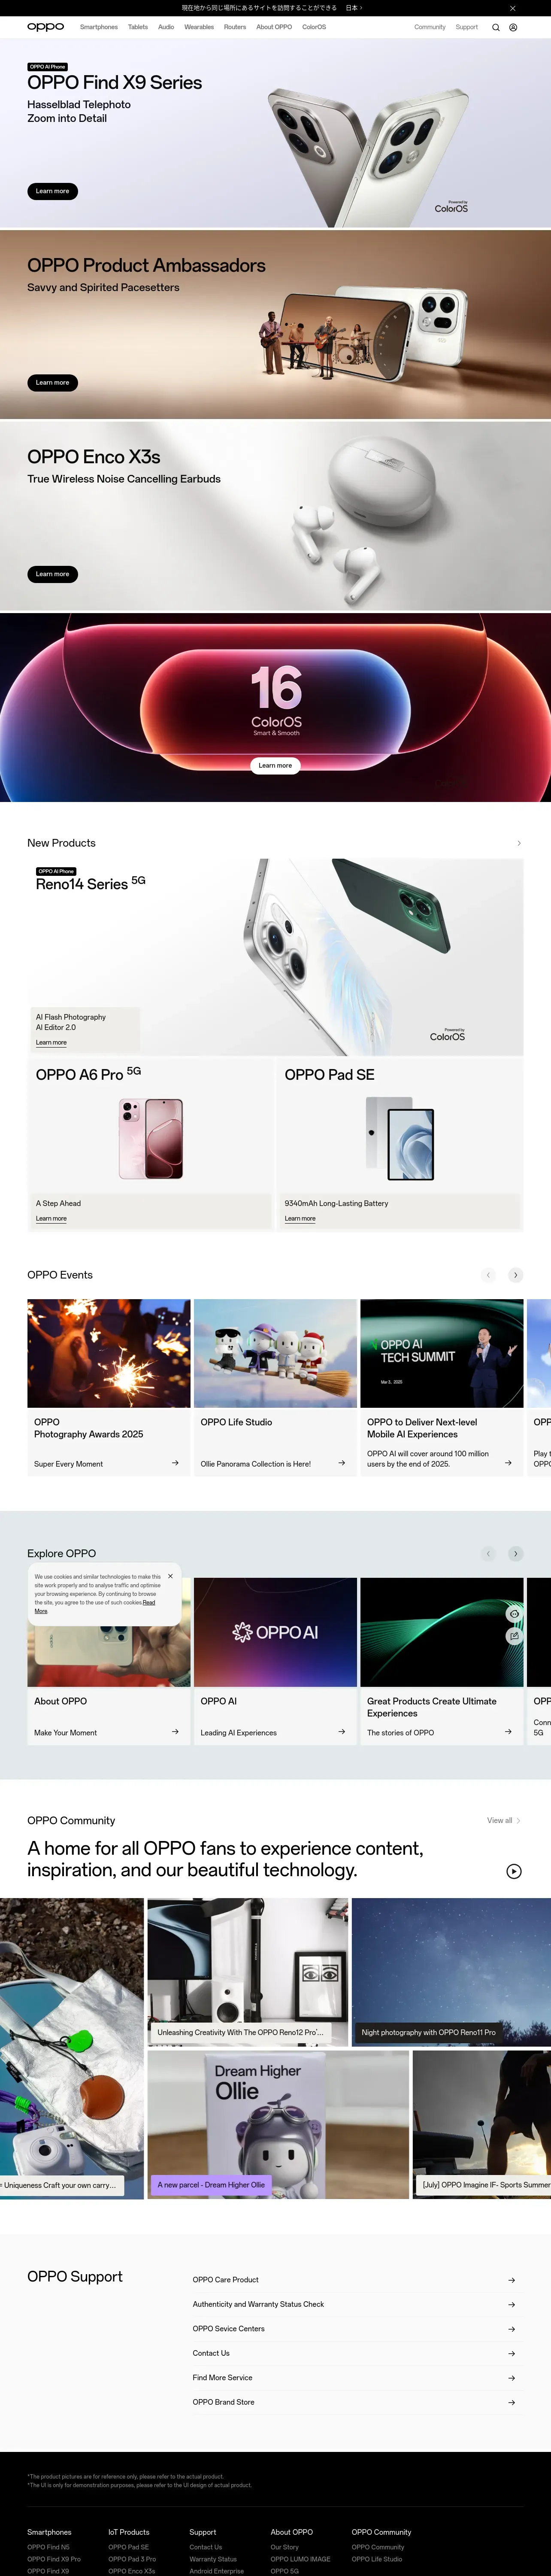Screen dimensions: 551x2576
Task: Open Warranty Status footer link
Action: coord(213,2559)
